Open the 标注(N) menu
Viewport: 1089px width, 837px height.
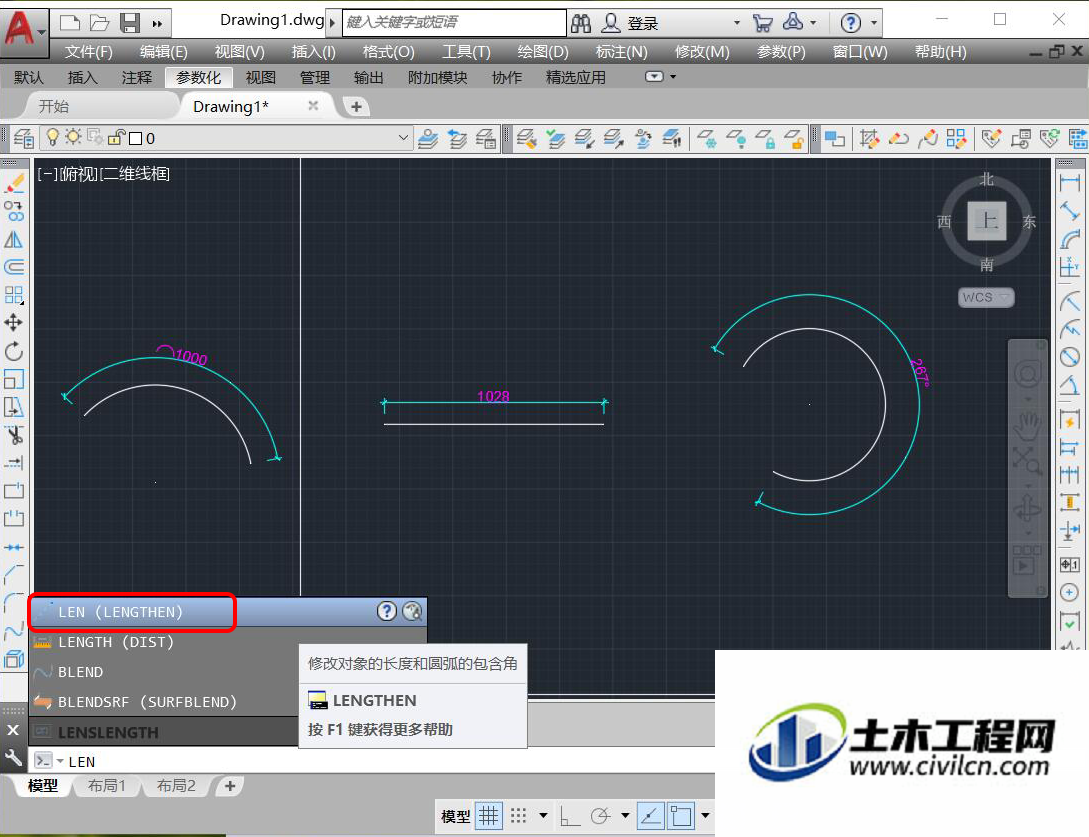[622, 52]
